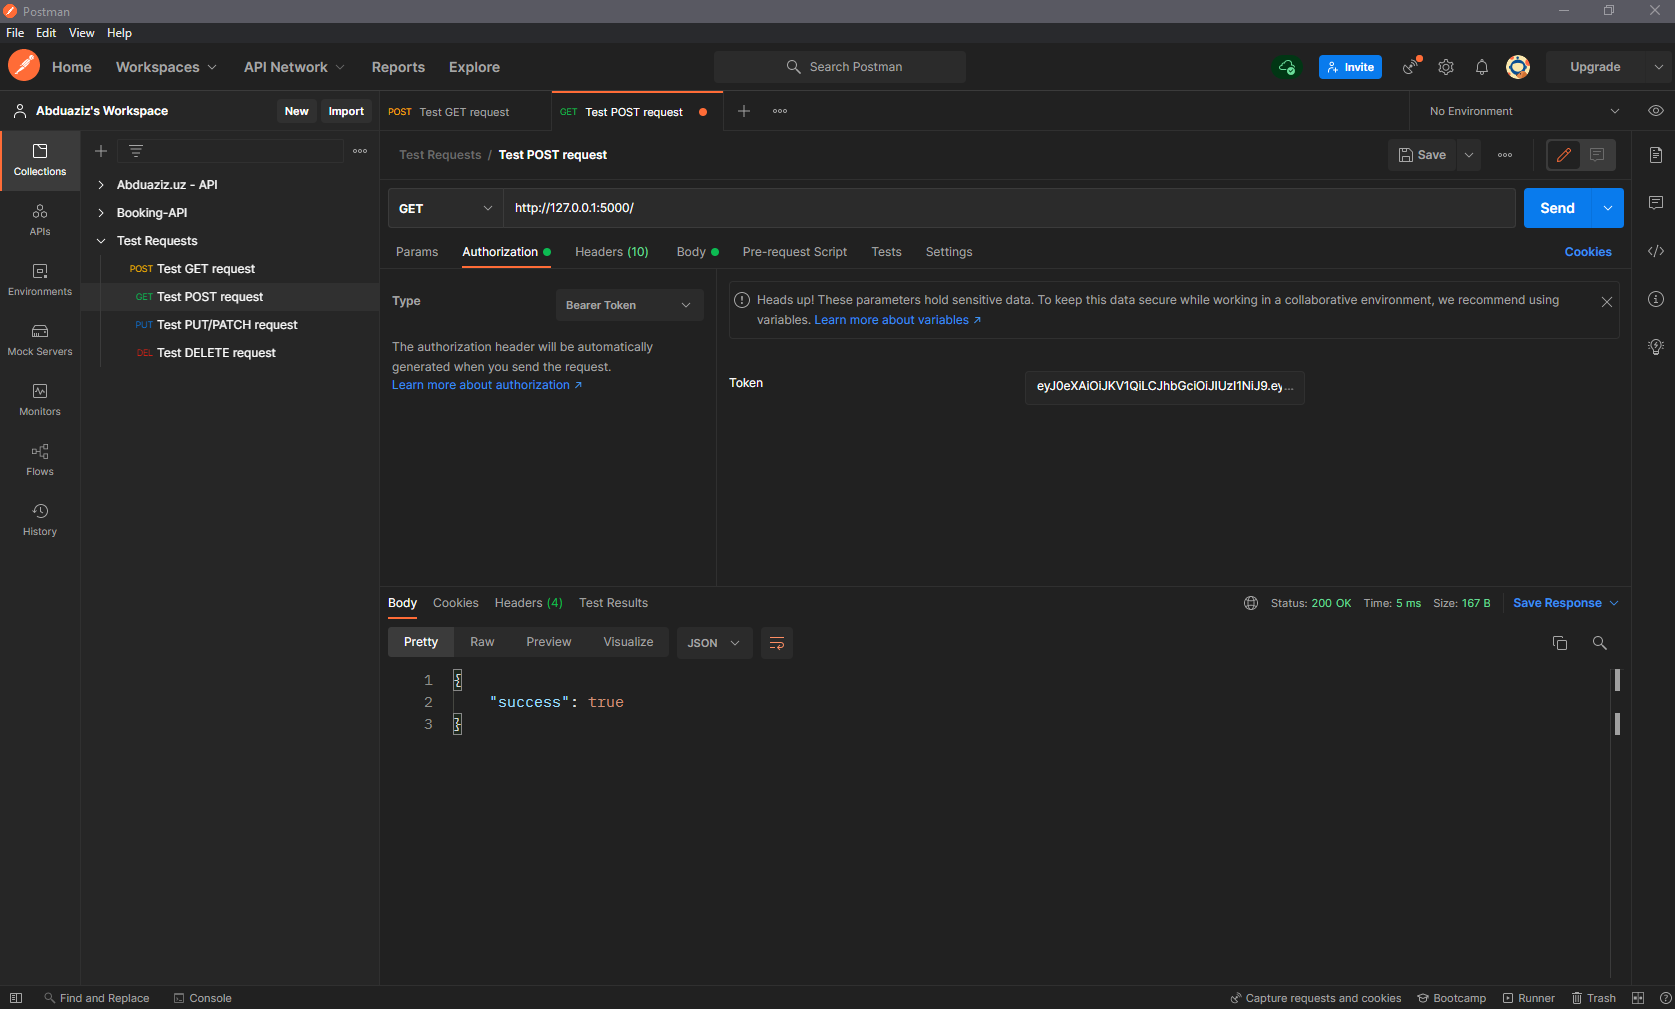1675x1009 pixels.
Task: Open the APIs sidebar panel
Action: pos(40,220)
